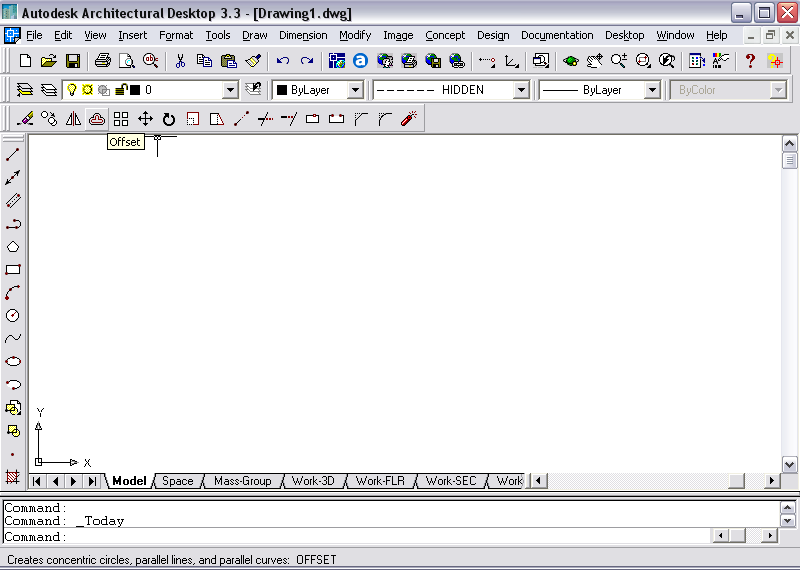Select the Ellipse draw tool
The width and height of the screenshot is (800, 570).
(13, 361)
